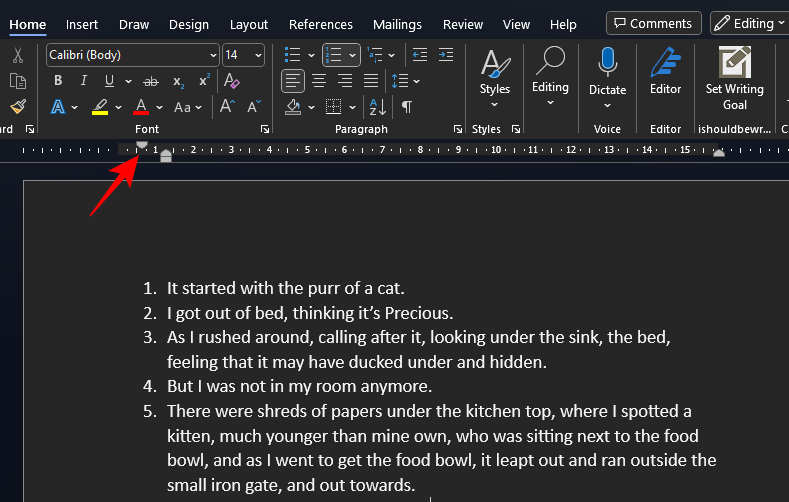Viewport: 789px width, 502px height.
Task: Toggle Bold formatting
Action: coord(58,80)
